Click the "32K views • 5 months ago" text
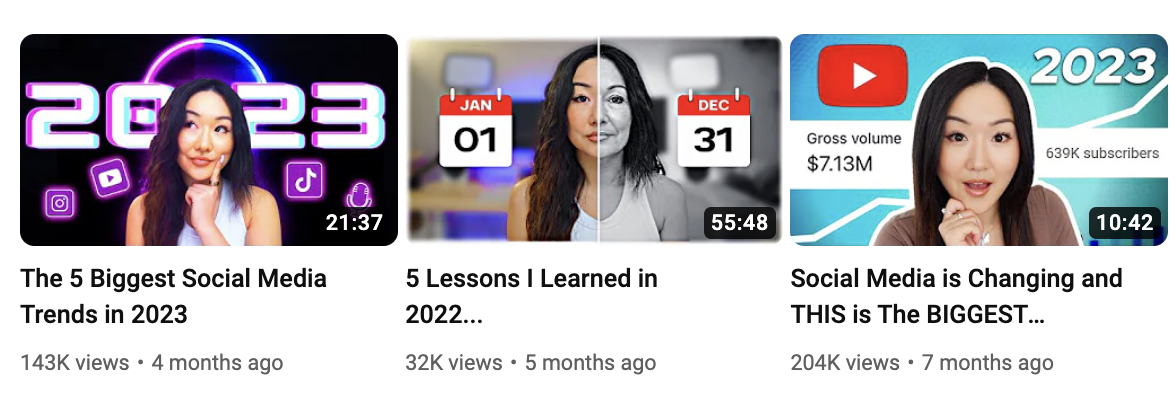This screenshot has height=414, width=1176. point(531,363)
